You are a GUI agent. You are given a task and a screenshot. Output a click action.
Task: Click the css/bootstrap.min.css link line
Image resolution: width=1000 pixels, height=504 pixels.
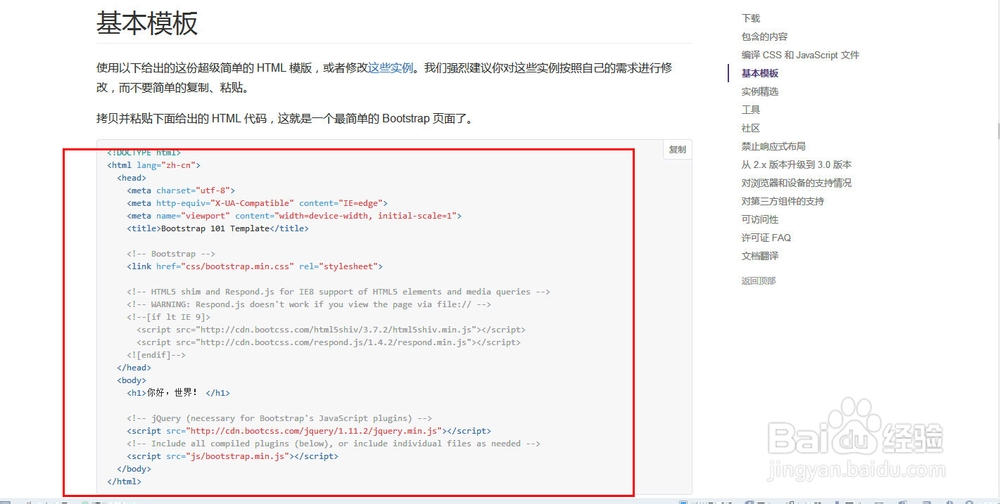[254, 266]
